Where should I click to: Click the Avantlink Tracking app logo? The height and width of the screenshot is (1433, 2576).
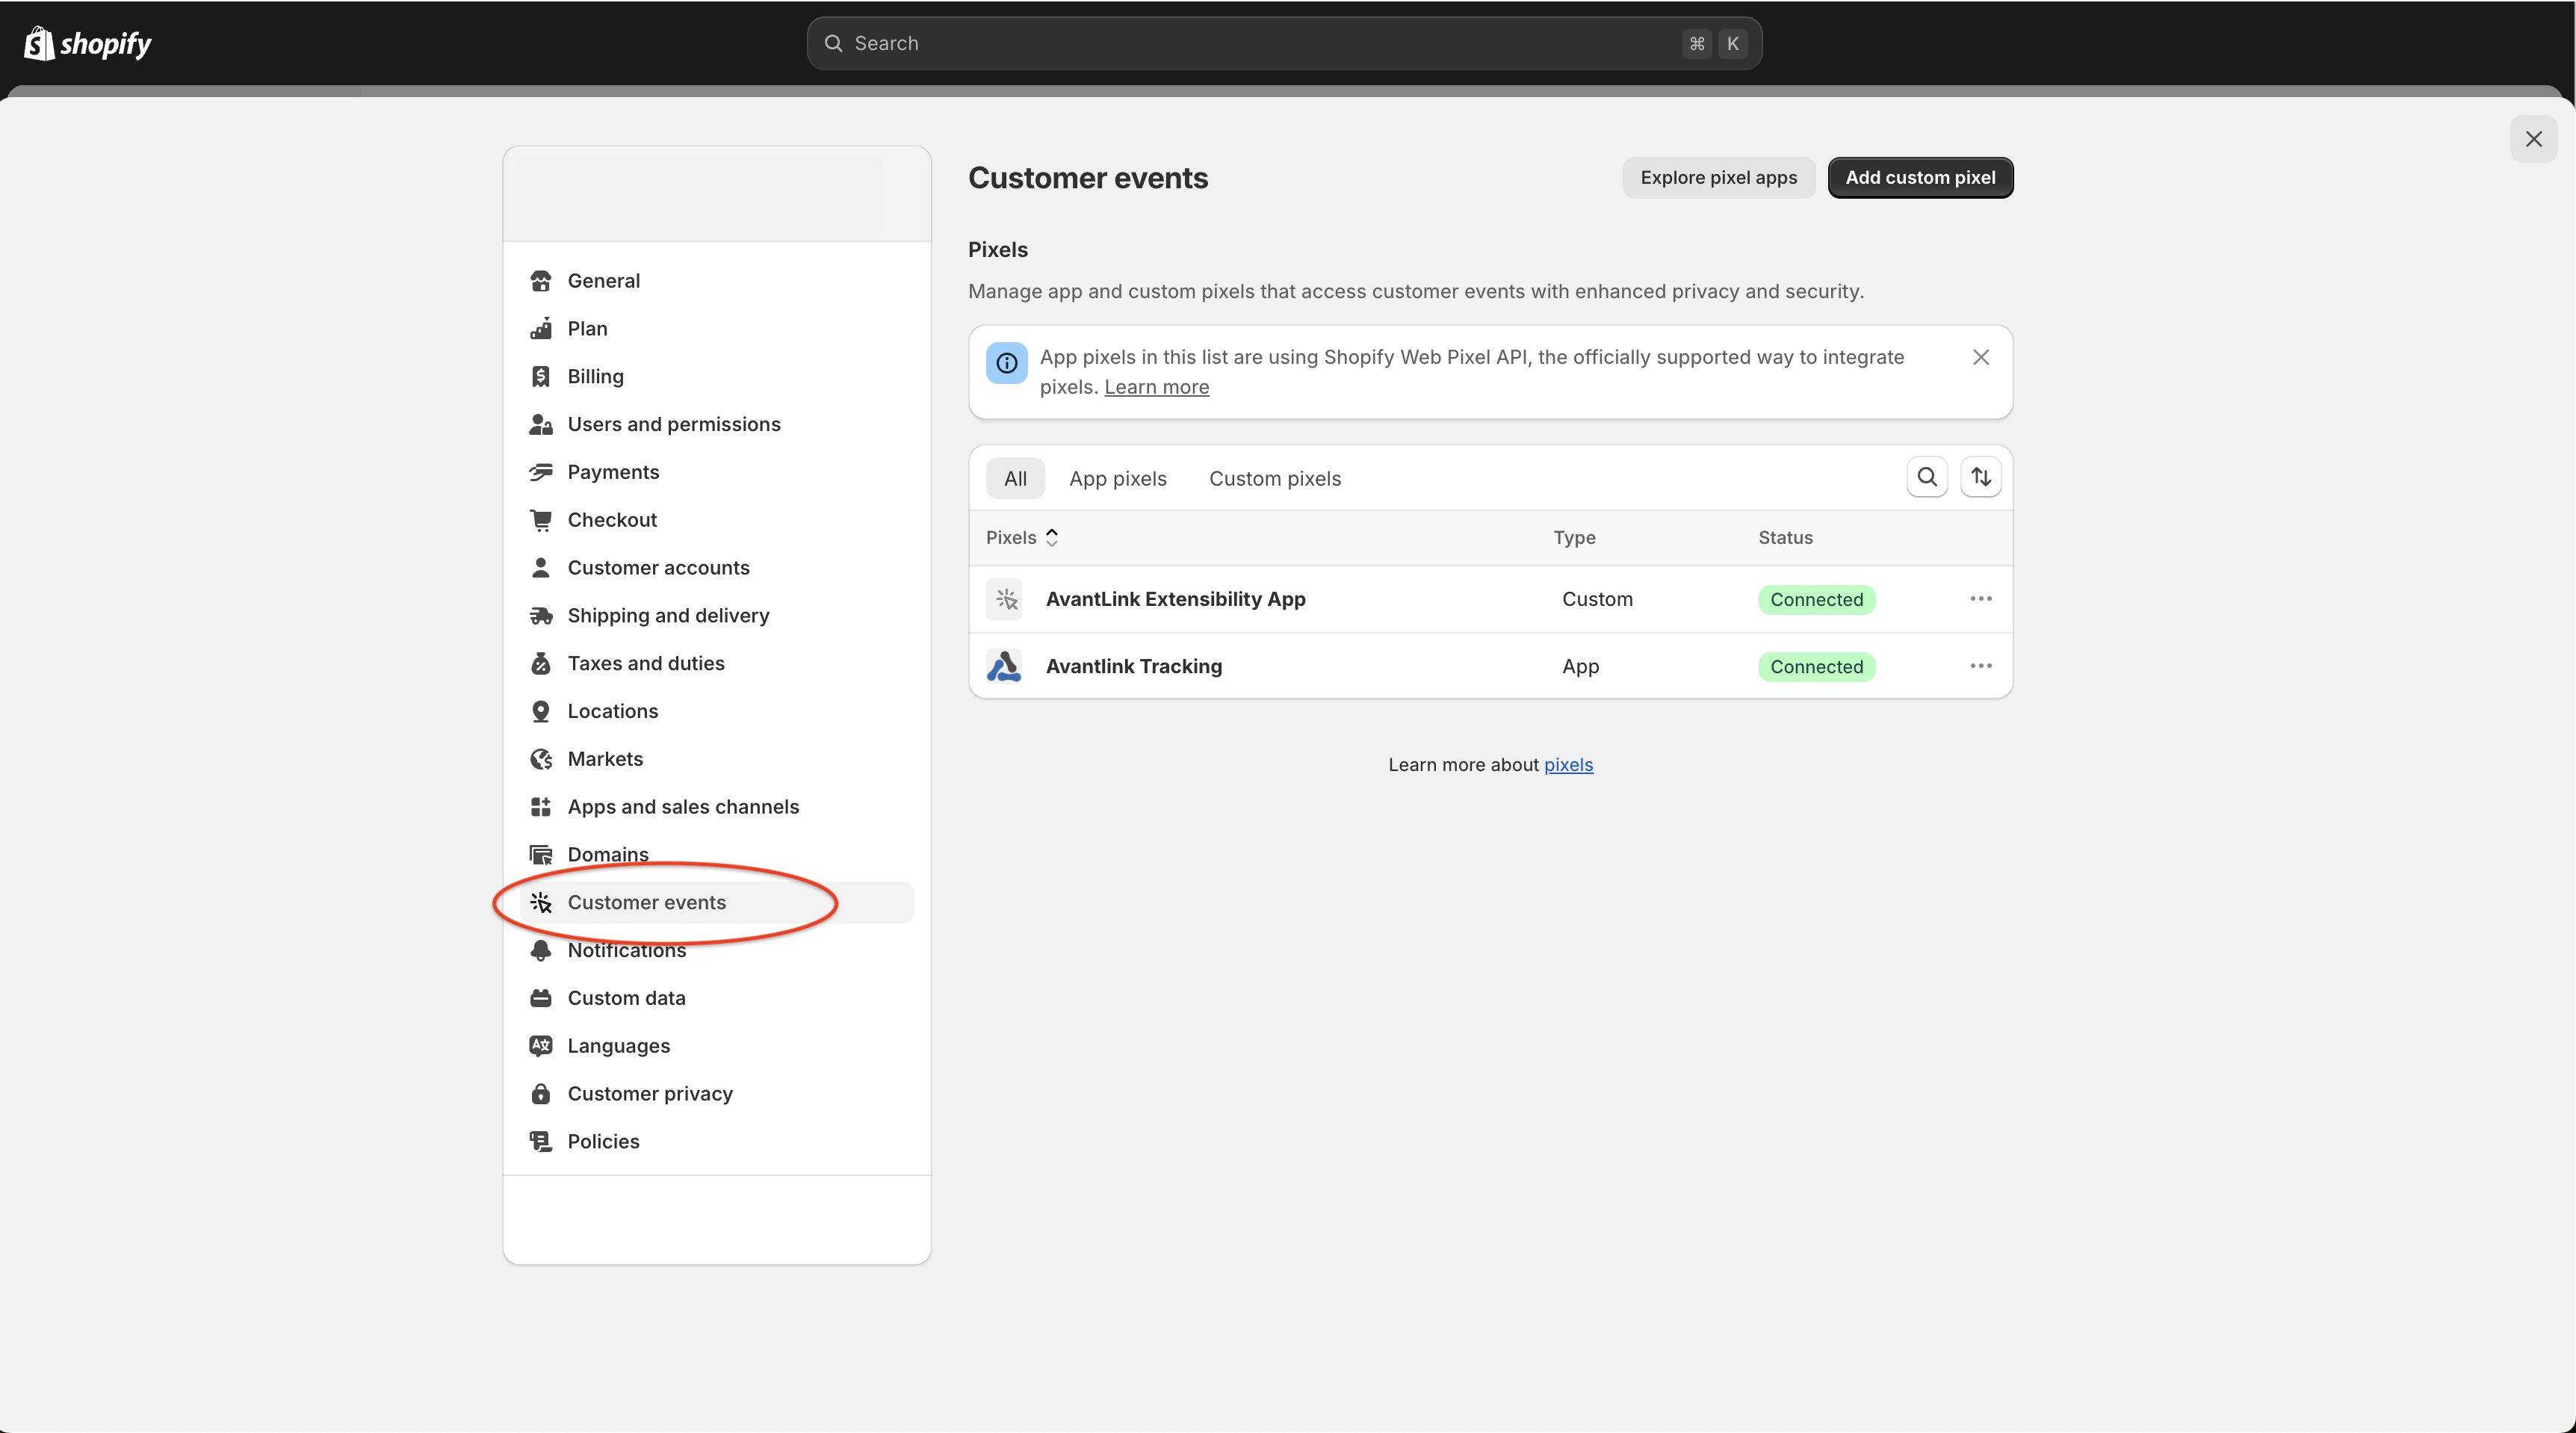point(1004,666)
